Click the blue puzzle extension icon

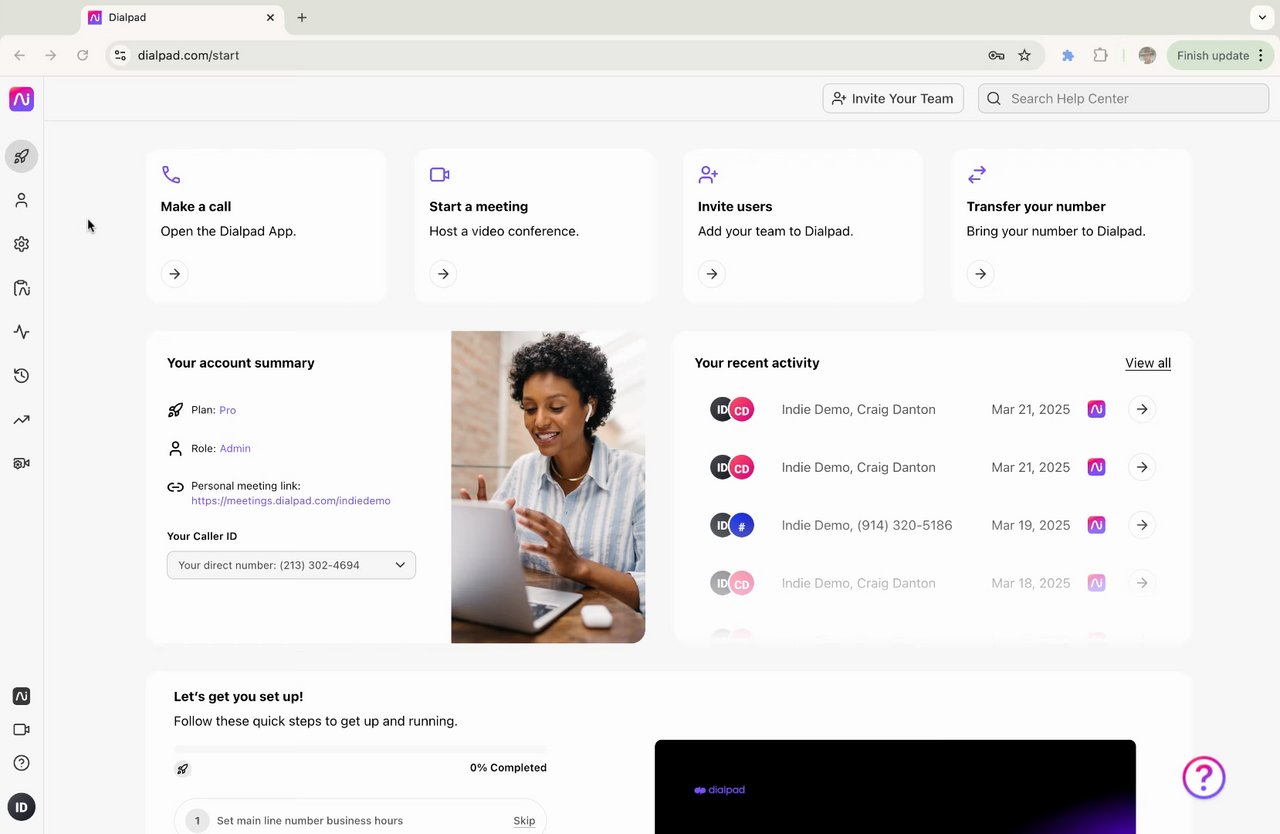pyautogui.click(x=1068, y=56)
